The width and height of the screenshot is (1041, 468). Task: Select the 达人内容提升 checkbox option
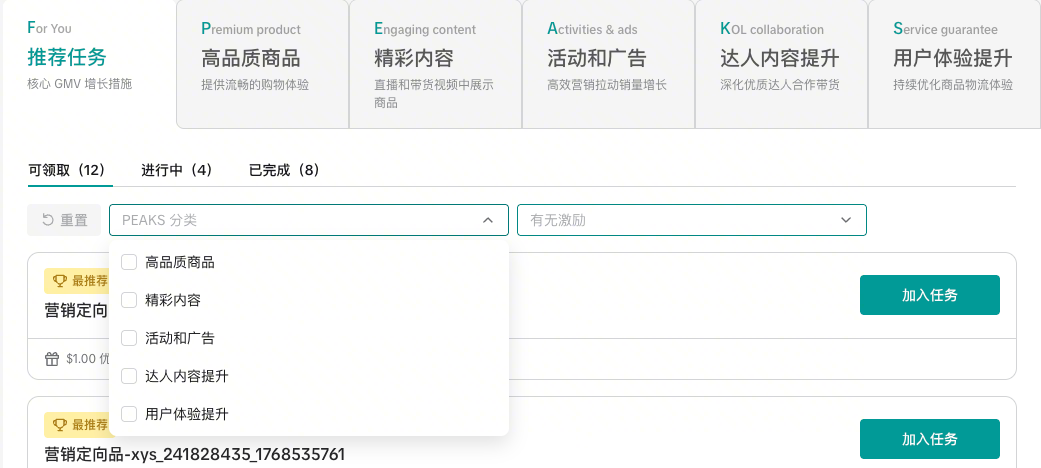[129, 376]
